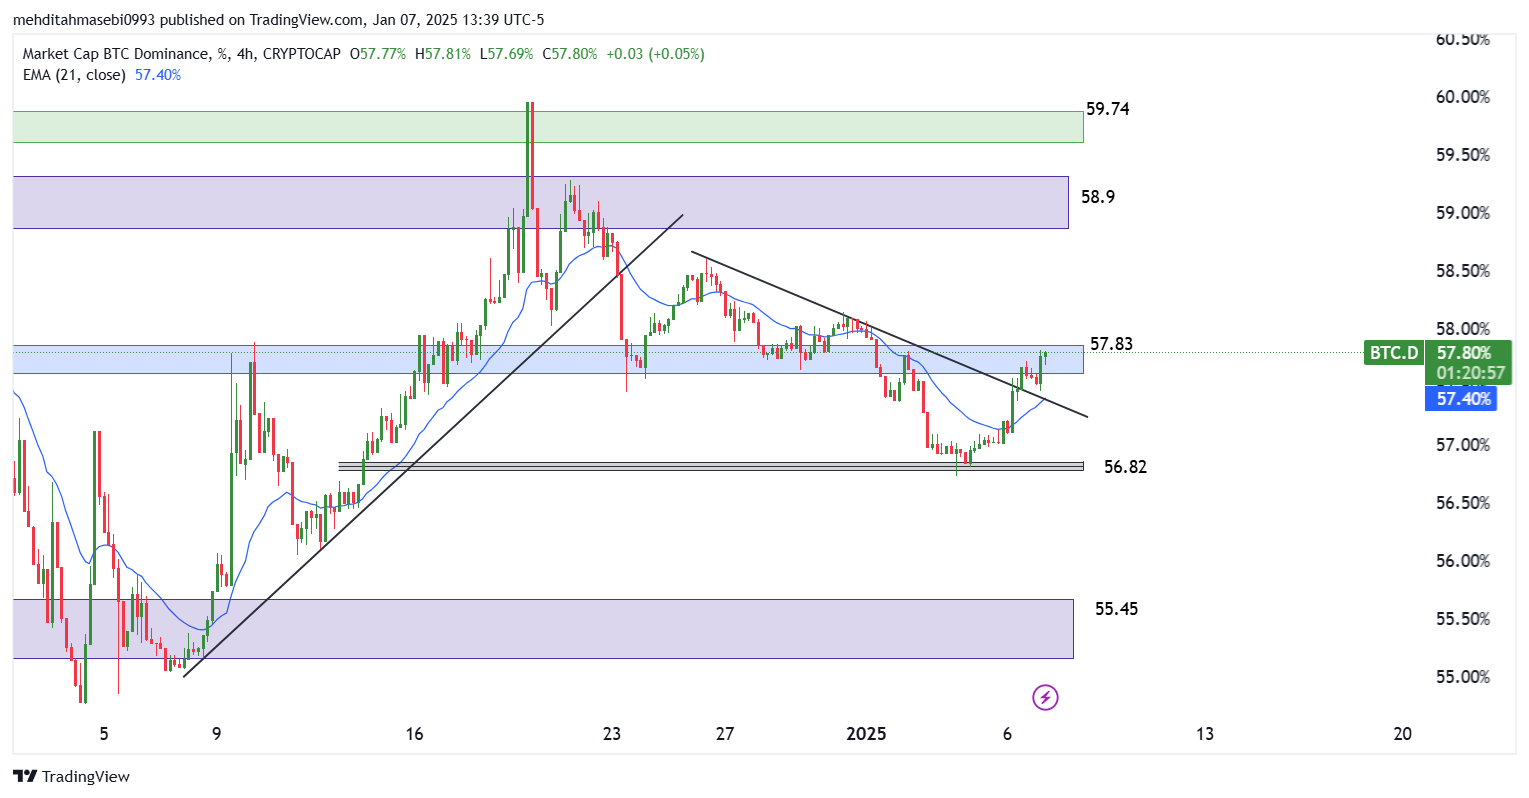Click the 20 date axis label
Screen dimensions: 1529x798
click(x=1403, y=734)
